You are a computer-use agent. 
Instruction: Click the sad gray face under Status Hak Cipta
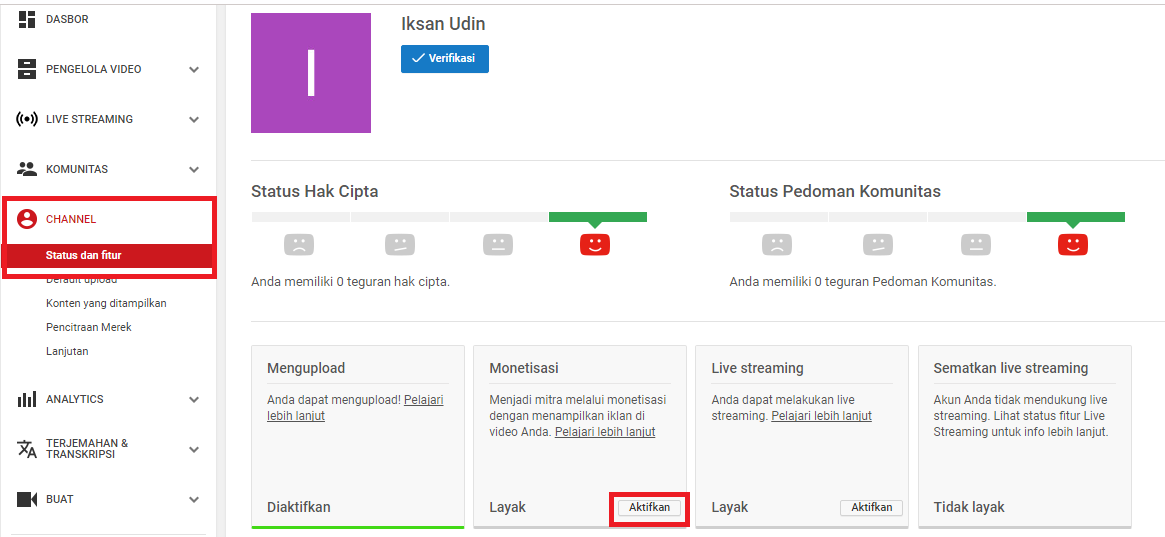point(299,244)
